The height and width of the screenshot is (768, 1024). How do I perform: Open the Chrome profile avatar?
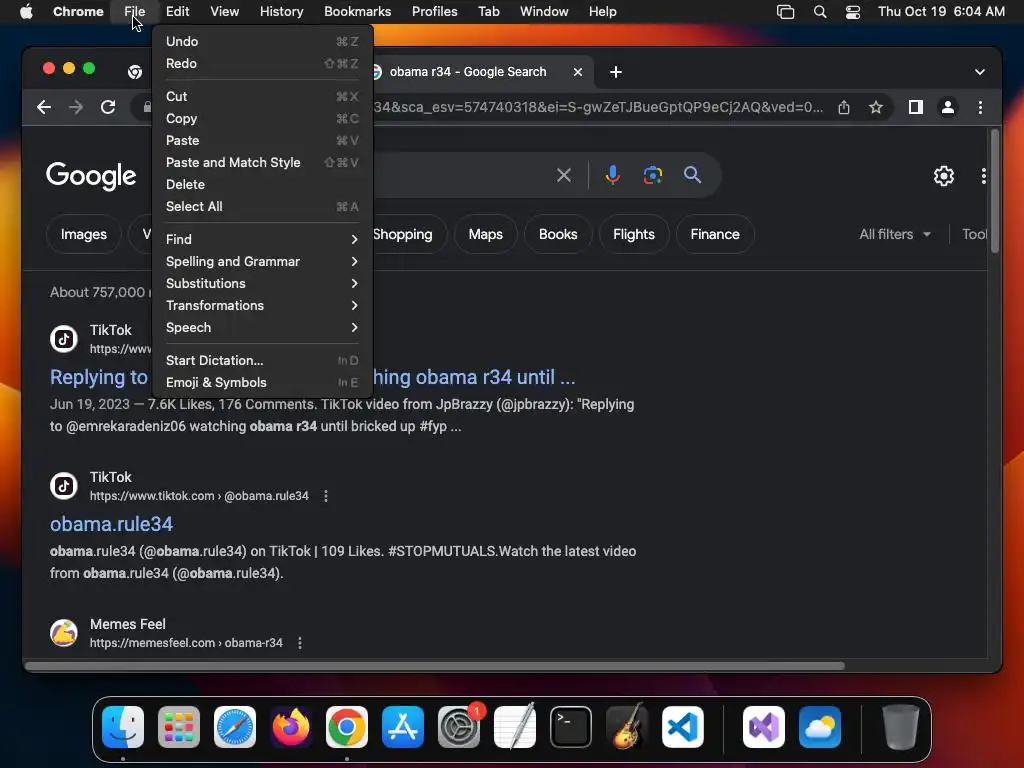pyautogui.click(x=948, y=107)
